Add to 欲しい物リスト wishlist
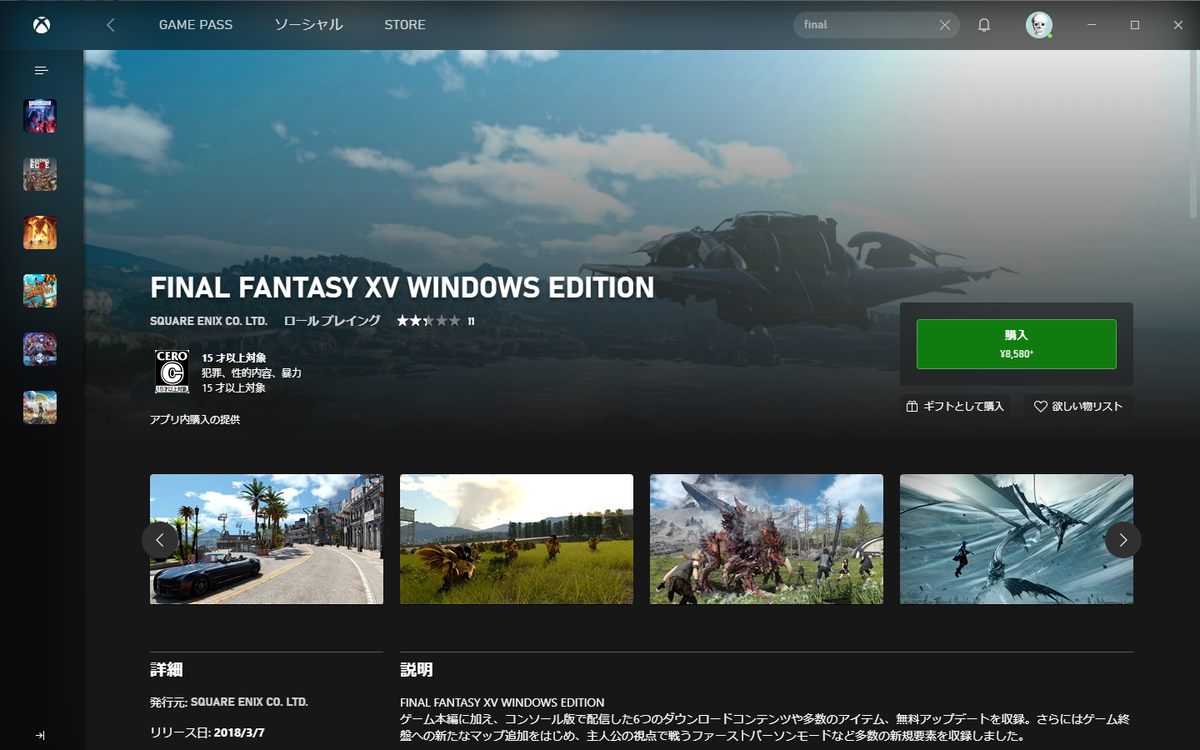Viewport: 1200px width, 750px height. [1078, 407]
